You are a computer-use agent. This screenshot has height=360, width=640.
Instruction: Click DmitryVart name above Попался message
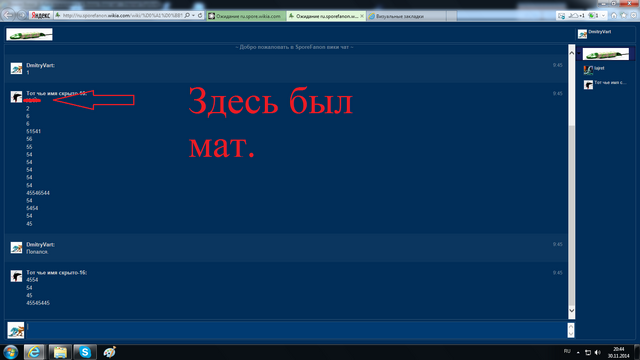(40, 244)
